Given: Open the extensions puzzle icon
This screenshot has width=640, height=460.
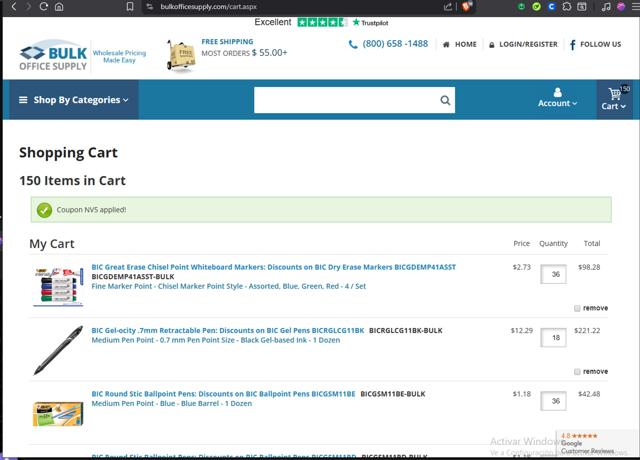Looking at the screenshot, I should coord(567,7).
